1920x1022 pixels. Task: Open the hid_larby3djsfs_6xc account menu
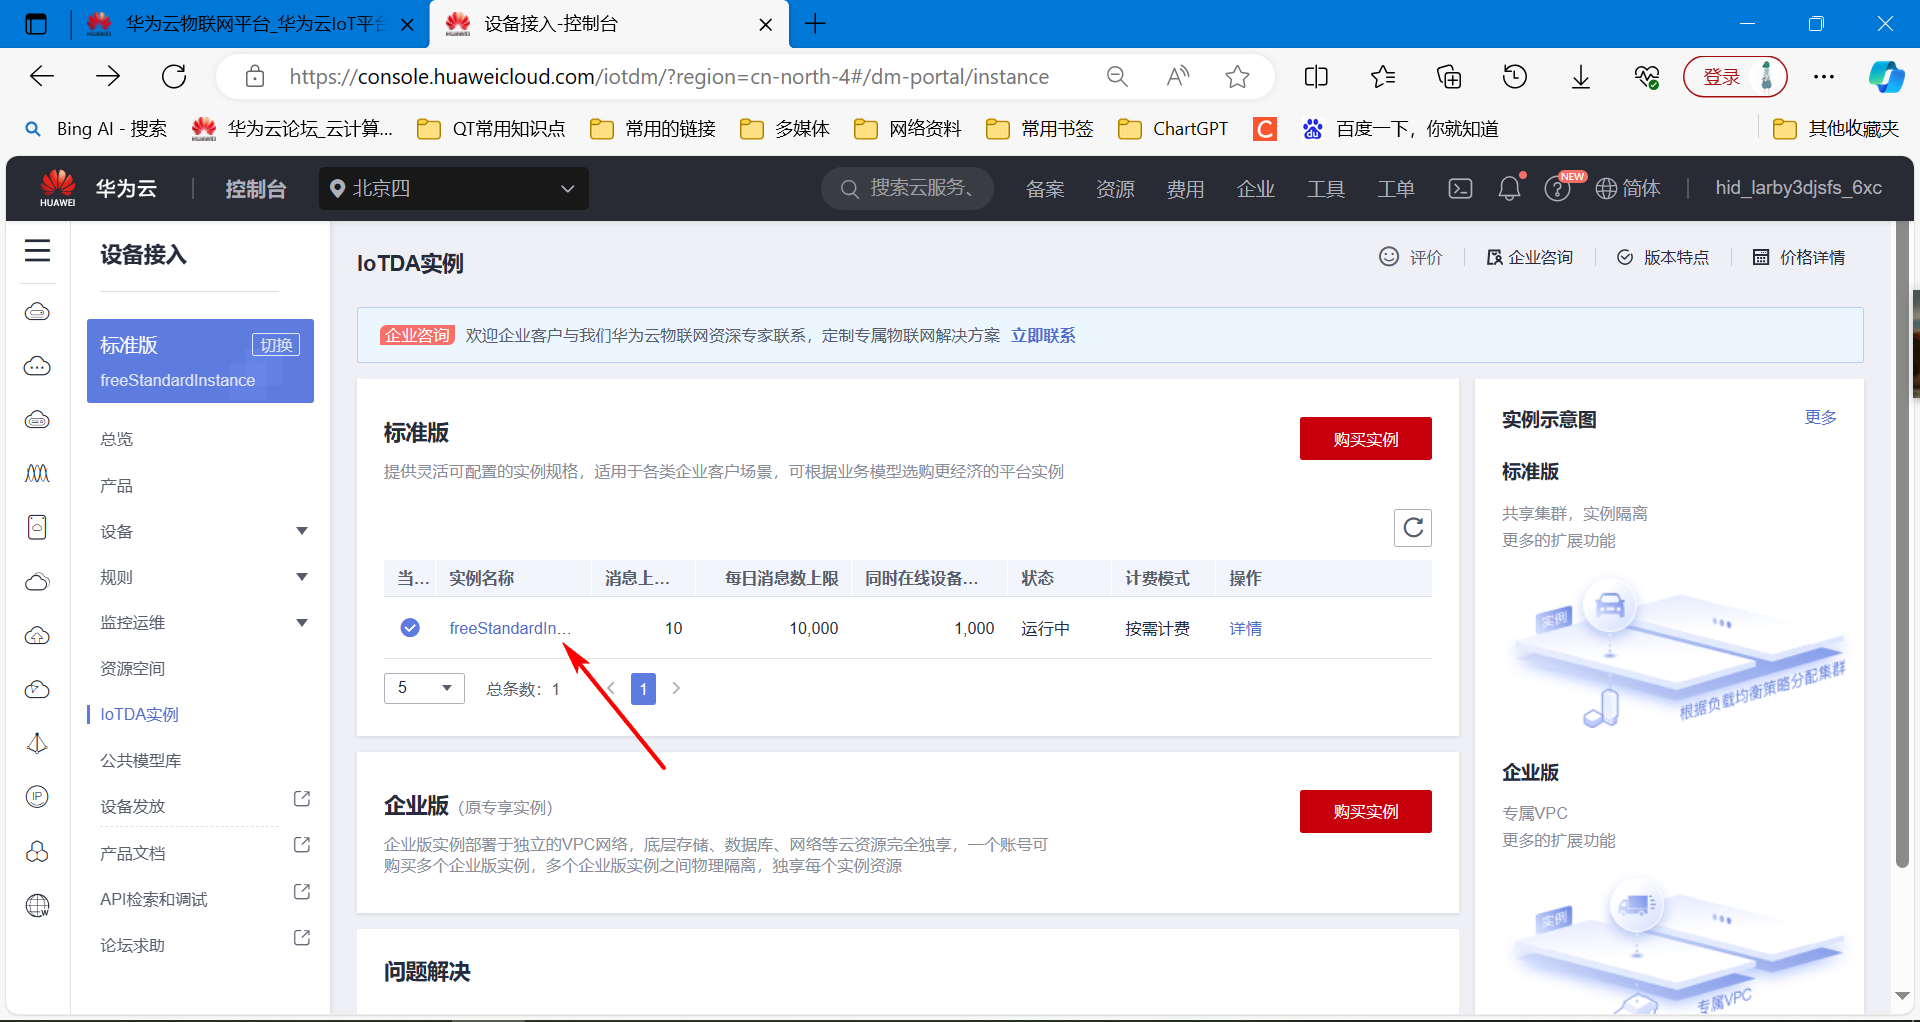[x=1798, y=188]
